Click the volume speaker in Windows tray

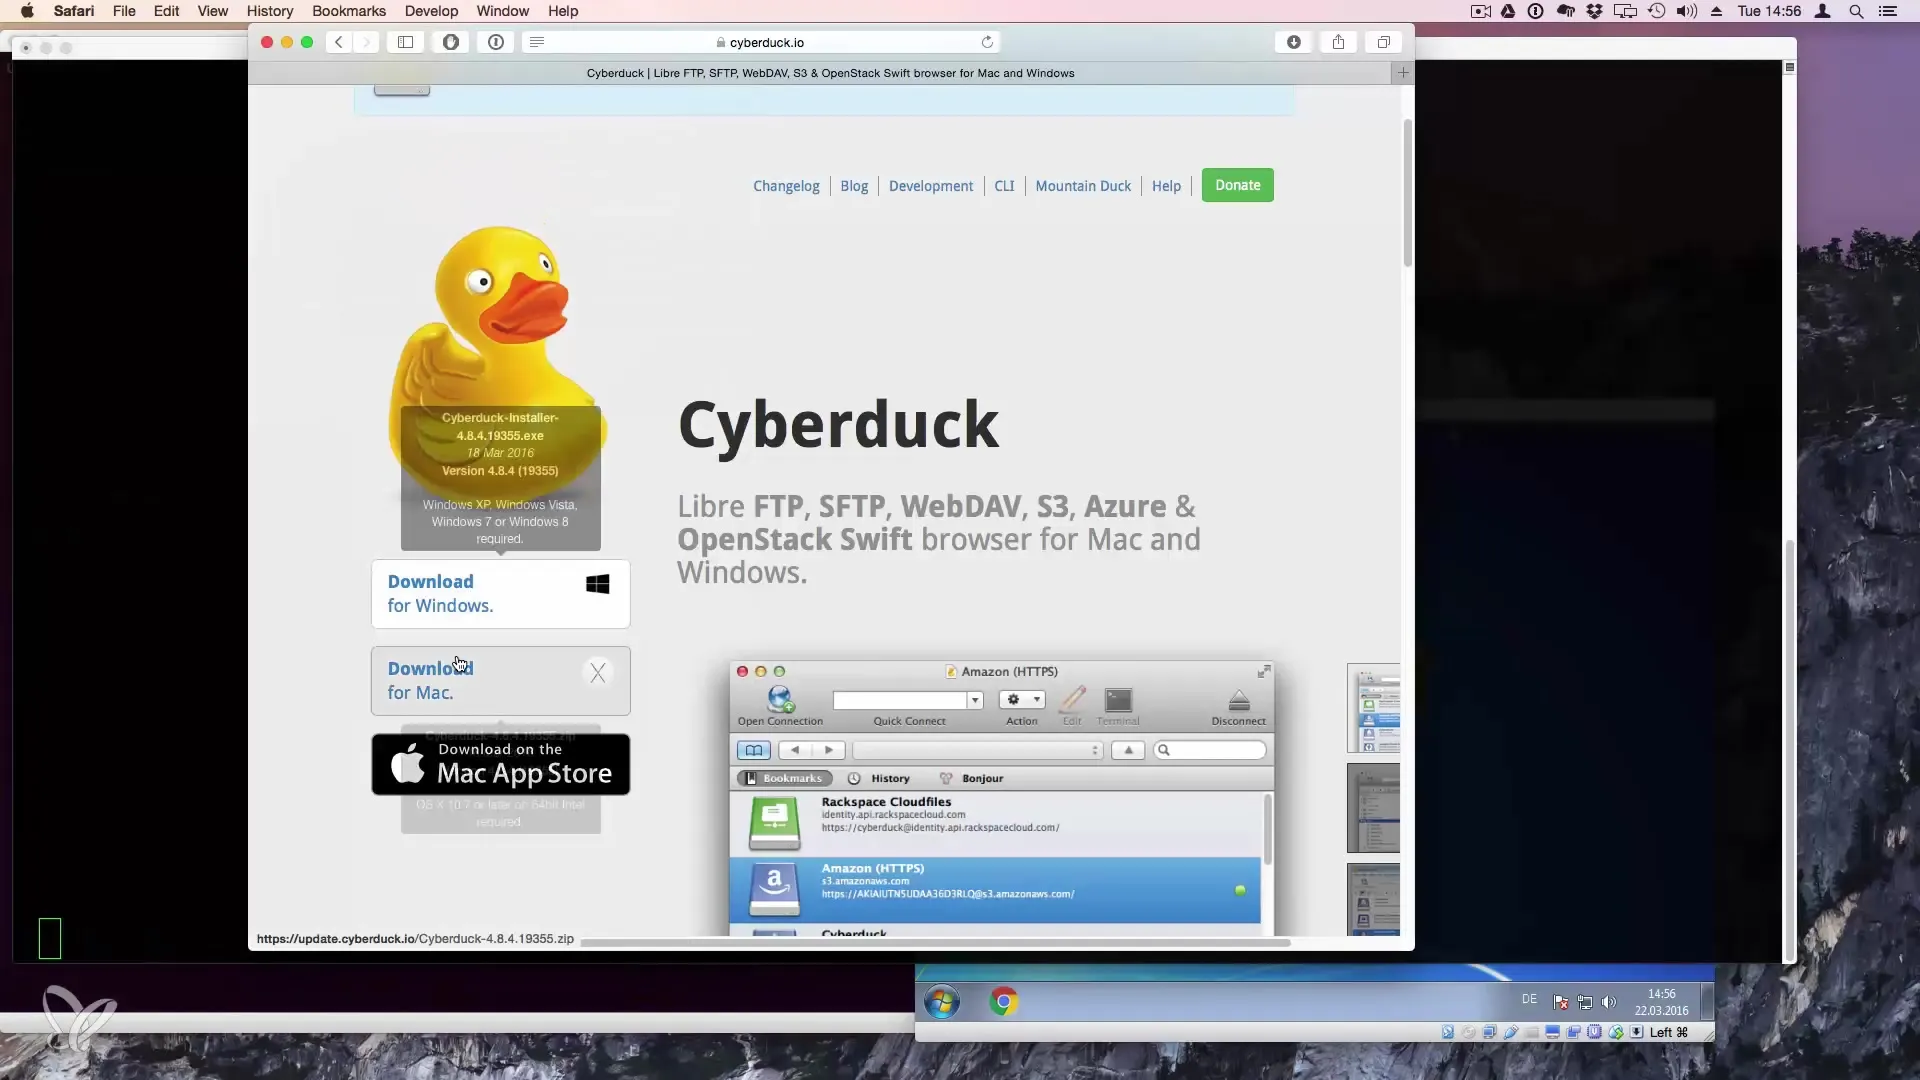(1608, 1001)
